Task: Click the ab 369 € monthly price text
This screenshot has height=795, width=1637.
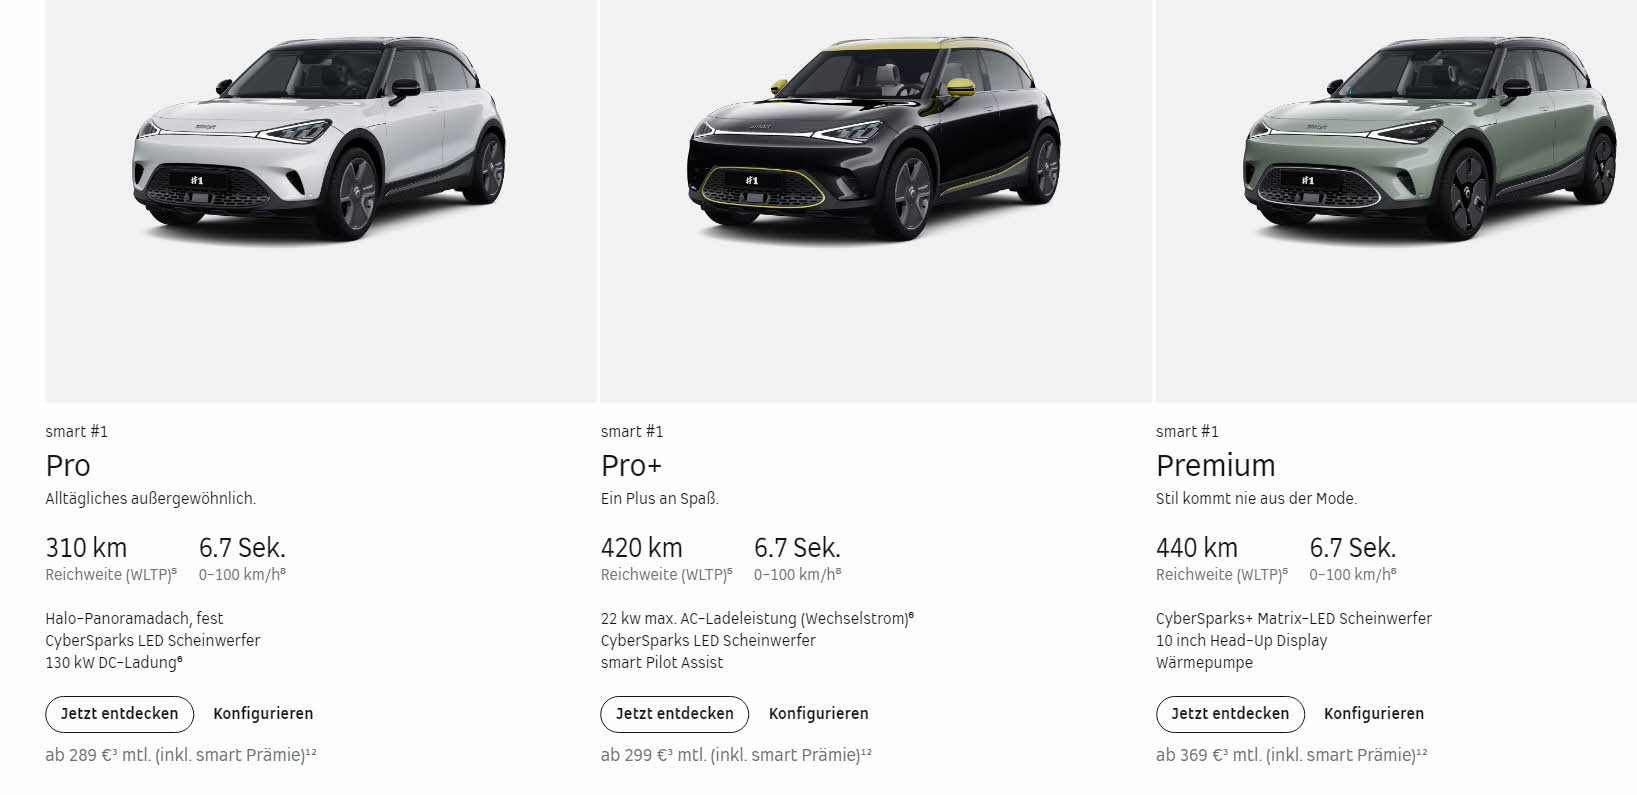Action: tap(1292, 755)
